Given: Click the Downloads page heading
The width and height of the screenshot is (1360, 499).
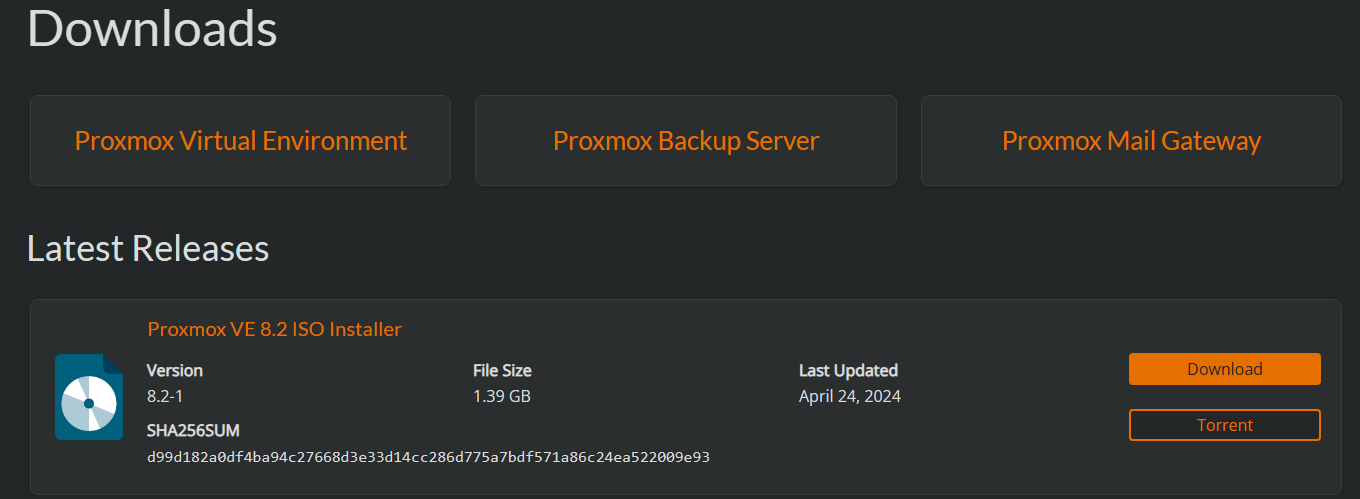Looking at the screenshot, I should click(x=152, y=29).
